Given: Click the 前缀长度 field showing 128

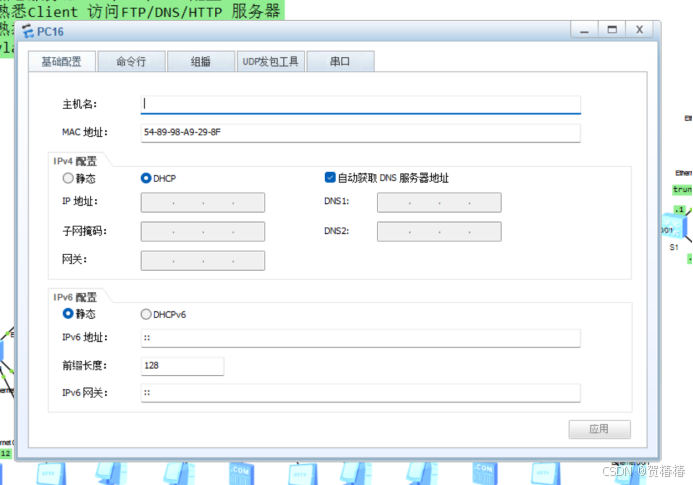Looking at the screenshot, I should pyautogui.click(x=182, y=366).
